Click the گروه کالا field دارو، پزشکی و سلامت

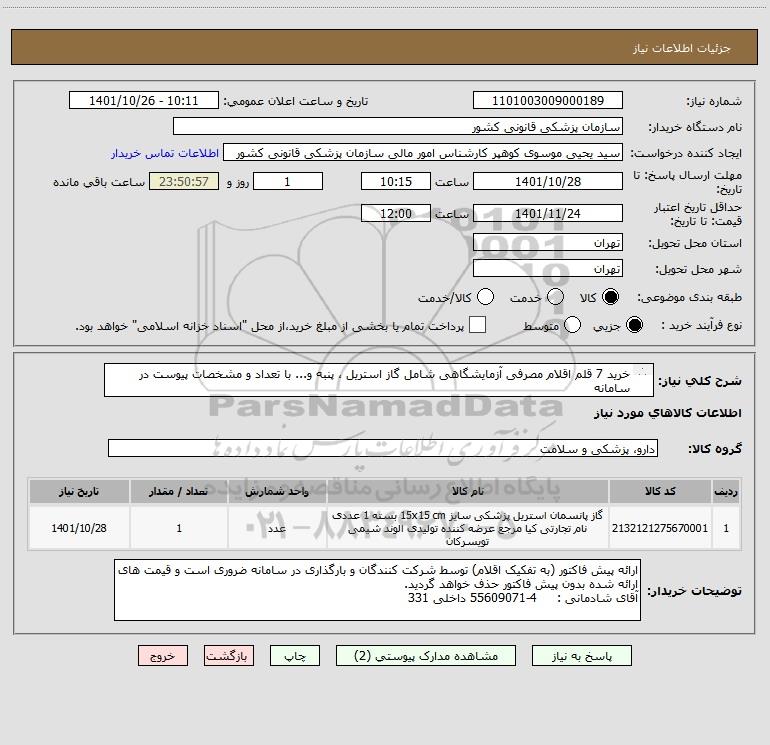[383, 448]
